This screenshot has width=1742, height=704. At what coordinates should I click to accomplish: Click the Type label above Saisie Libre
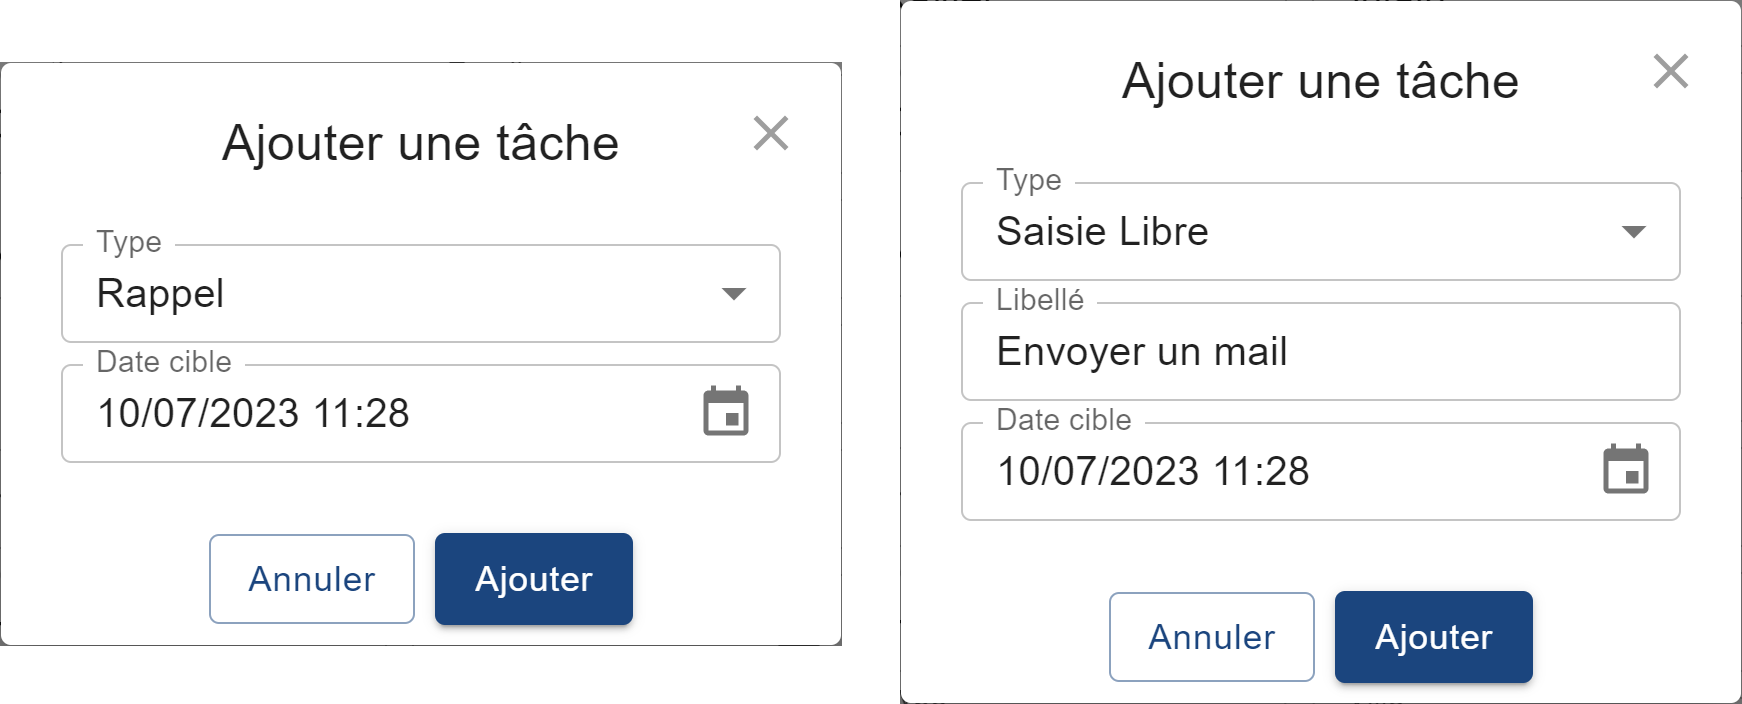coord(1029,180)
